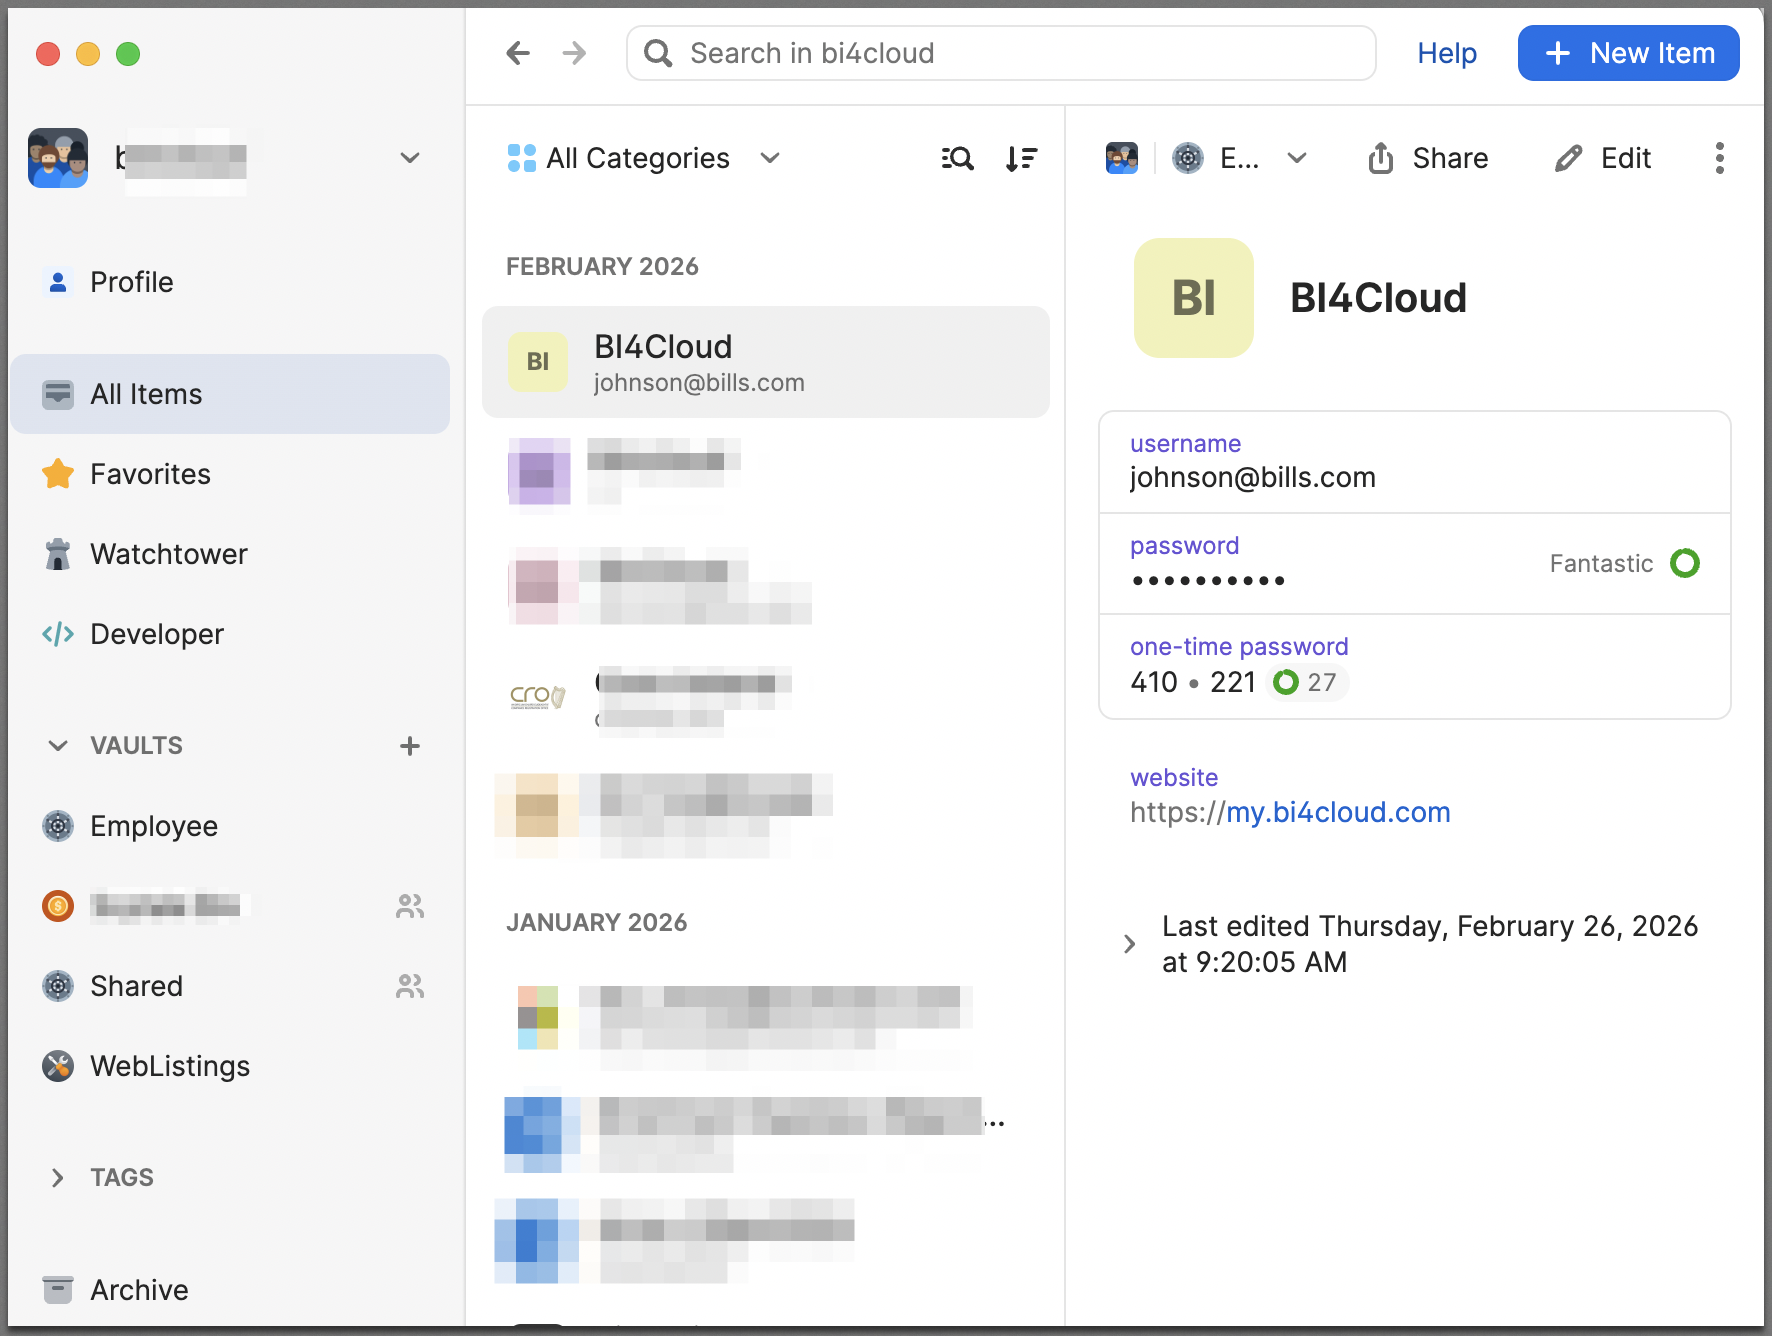Add a new vault with plus icon
This screenshot has width=1772, height=1336.
410,746
